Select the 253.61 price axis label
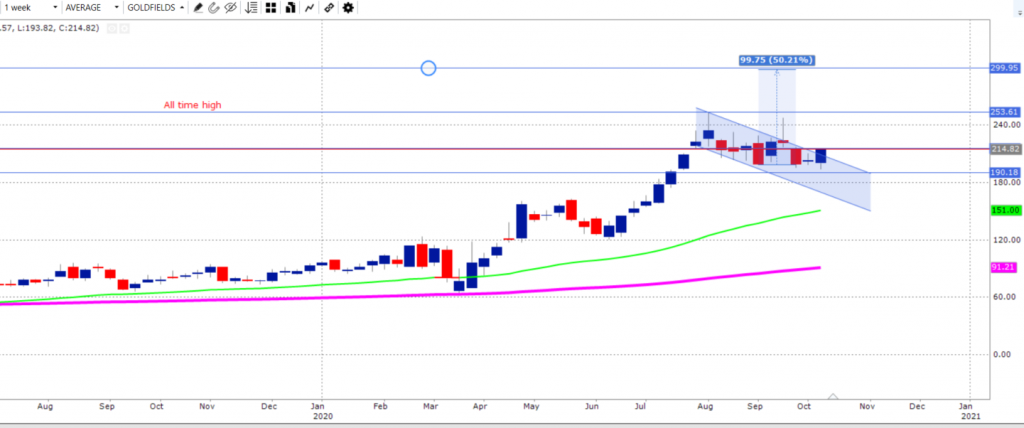Image resolution: width=1024 pixels, height=428 pixels. (1003, 112)
